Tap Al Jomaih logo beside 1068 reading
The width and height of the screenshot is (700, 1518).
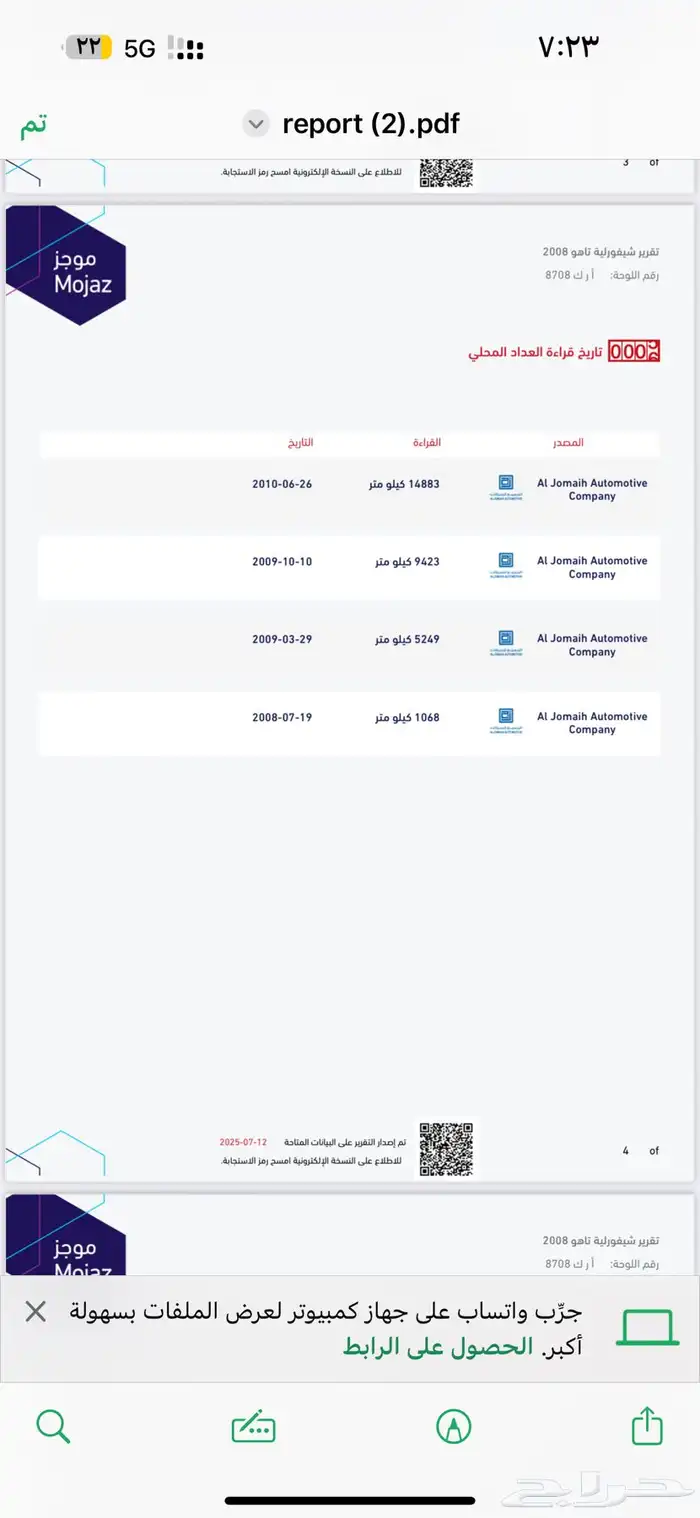(505, 721)
